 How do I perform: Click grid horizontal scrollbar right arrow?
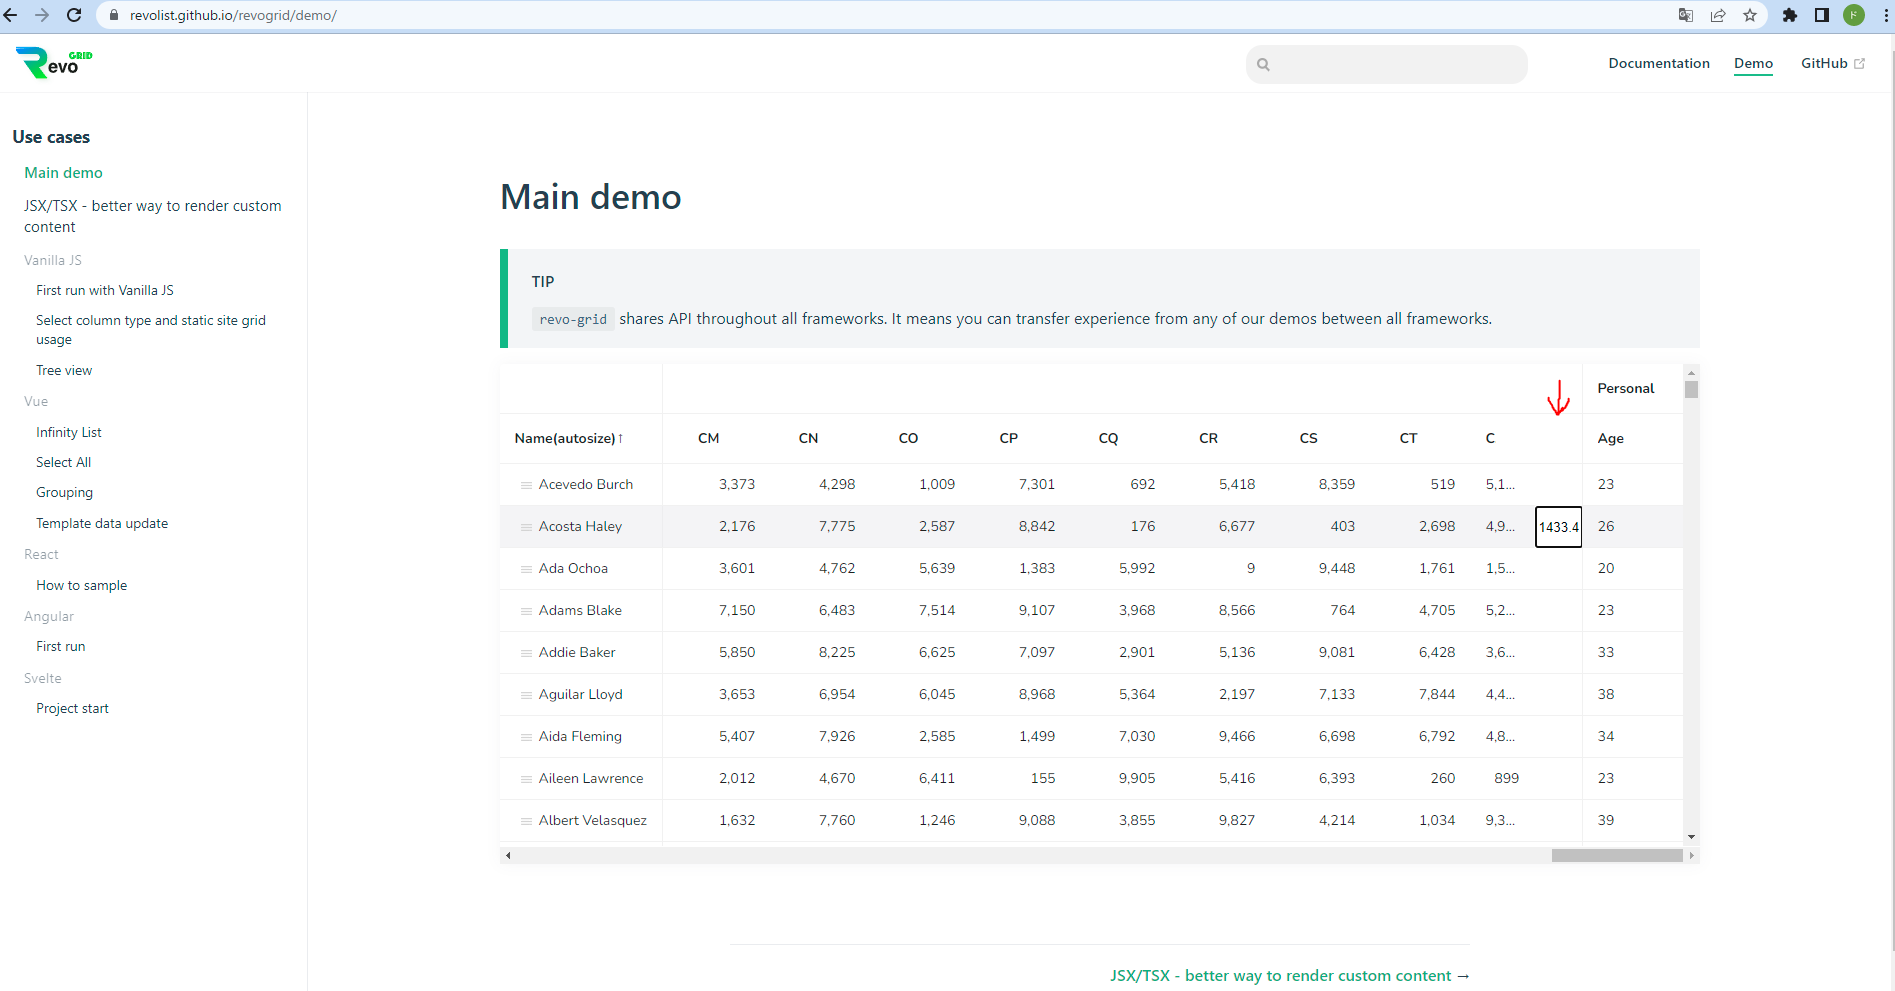[1691, 855]
